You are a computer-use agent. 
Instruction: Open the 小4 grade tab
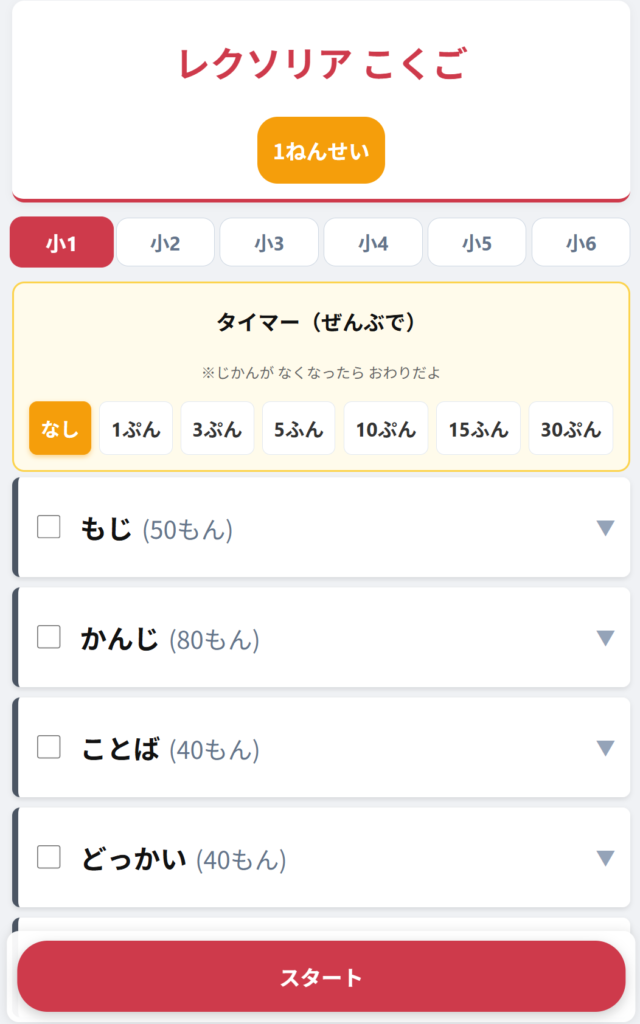click(373, 243)
